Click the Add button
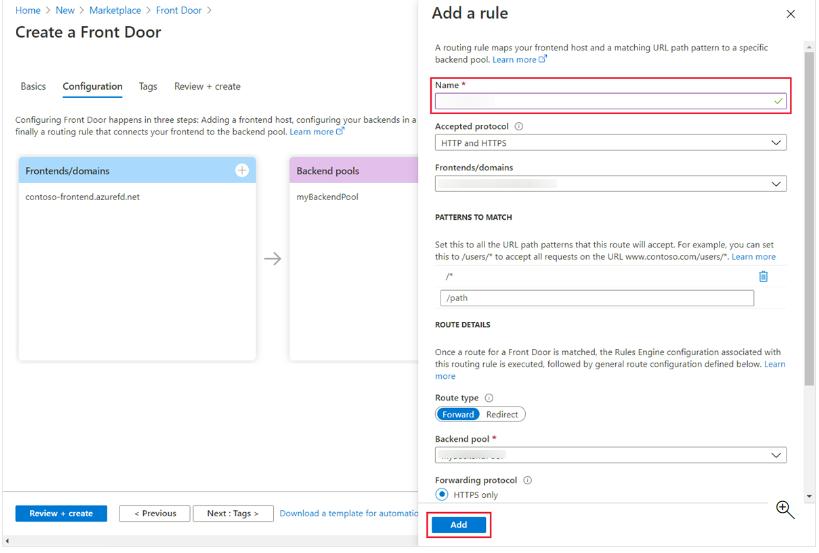 [458, 525]
